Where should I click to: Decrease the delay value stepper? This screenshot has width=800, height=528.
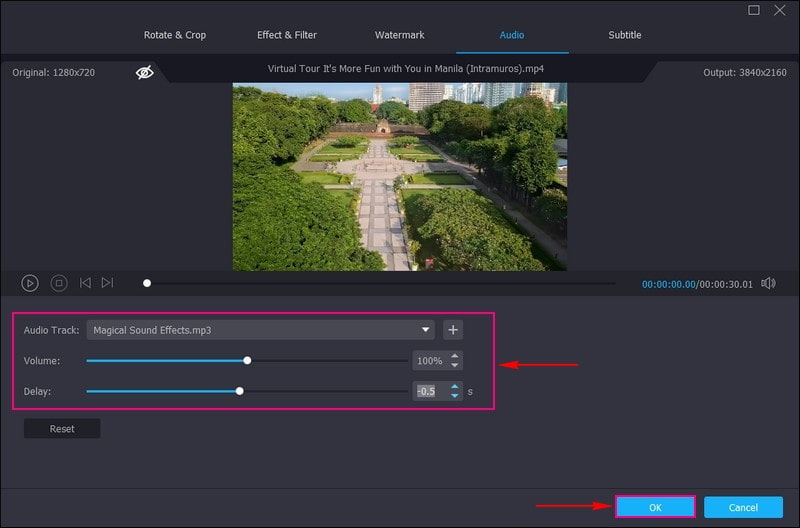(x=455, y=395)
